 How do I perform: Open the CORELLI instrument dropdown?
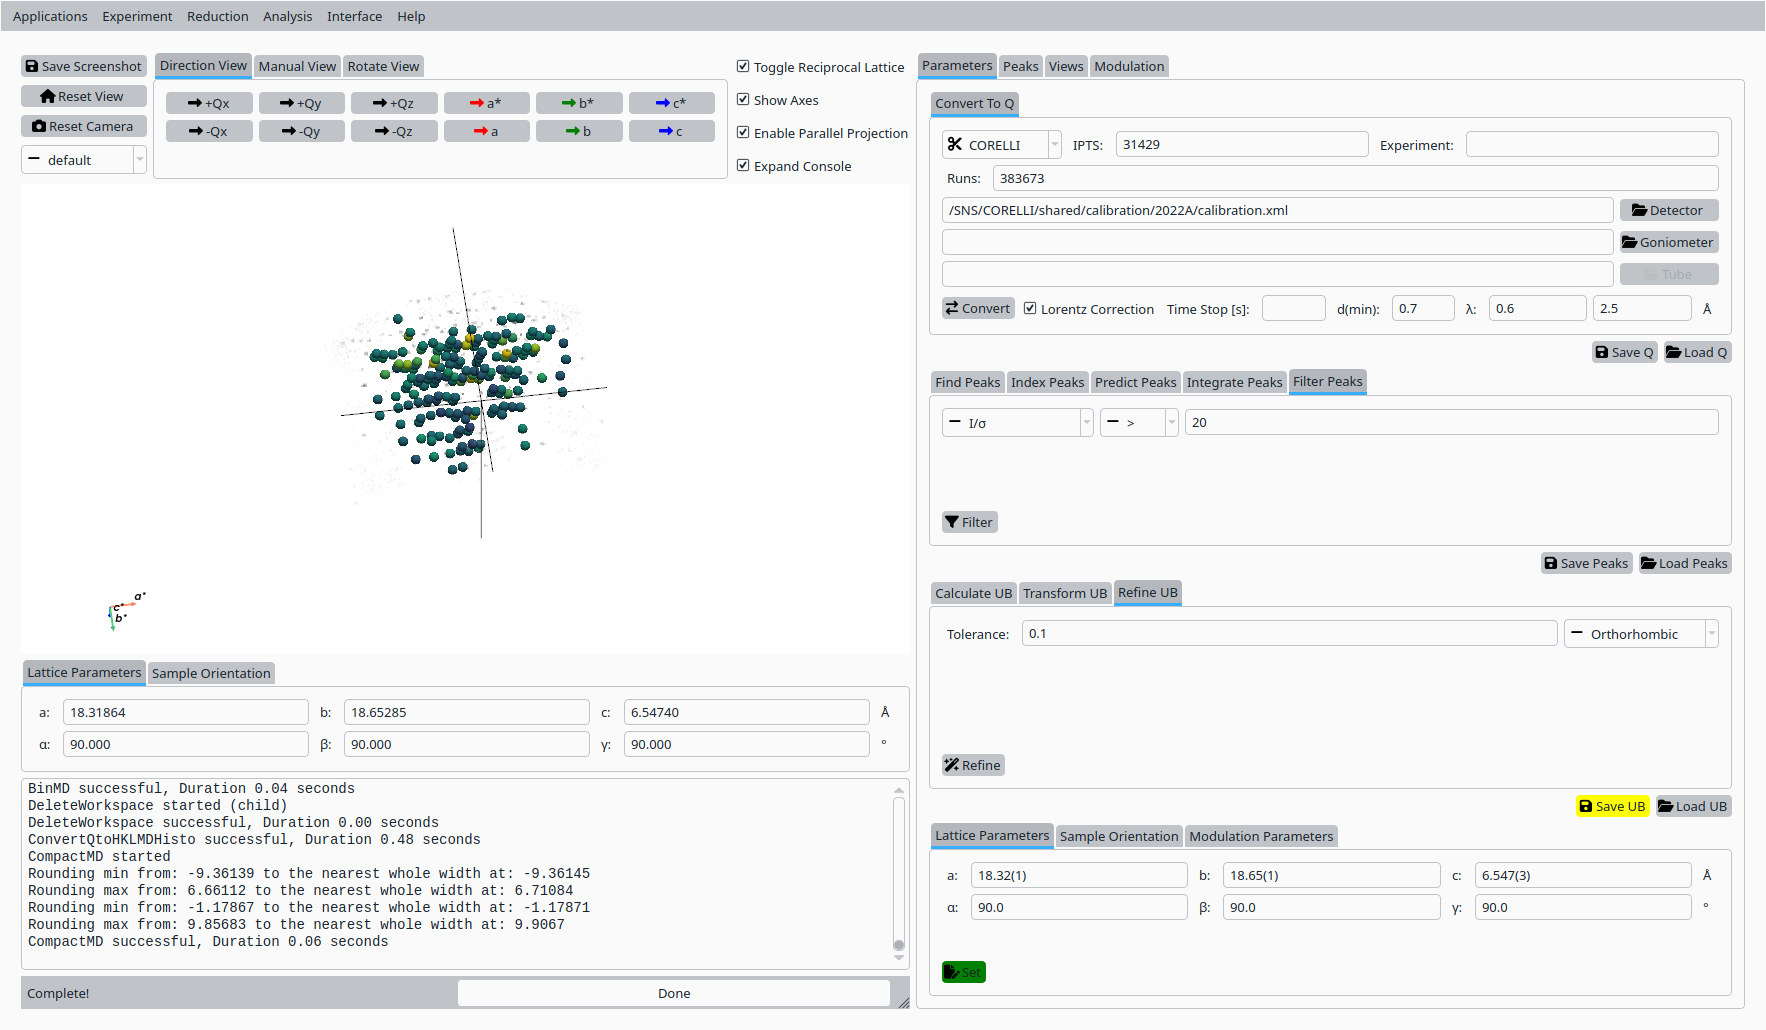coord(1001,145)
